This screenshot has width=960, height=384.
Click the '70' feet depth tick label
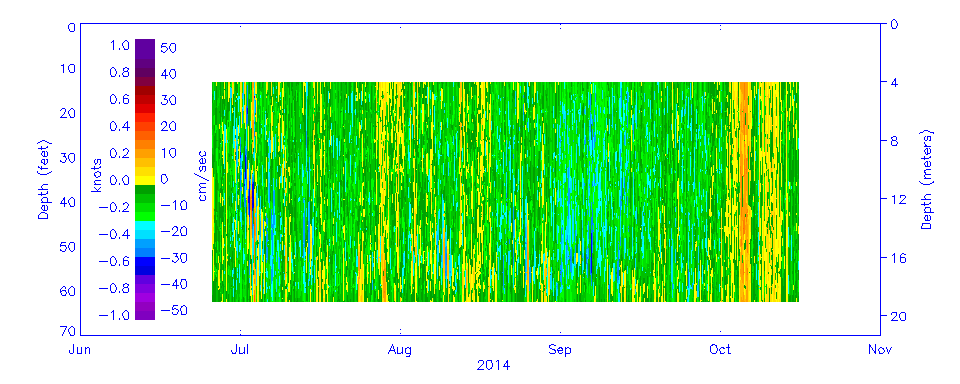click(68, 332)
